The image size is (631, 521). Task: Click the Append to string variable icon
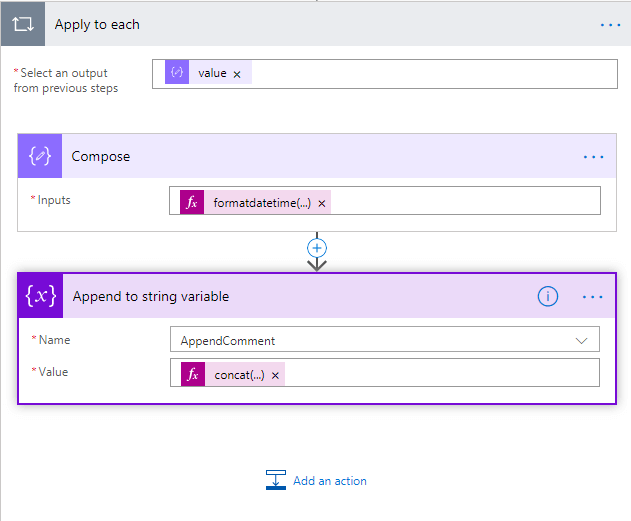coord(41,296)
